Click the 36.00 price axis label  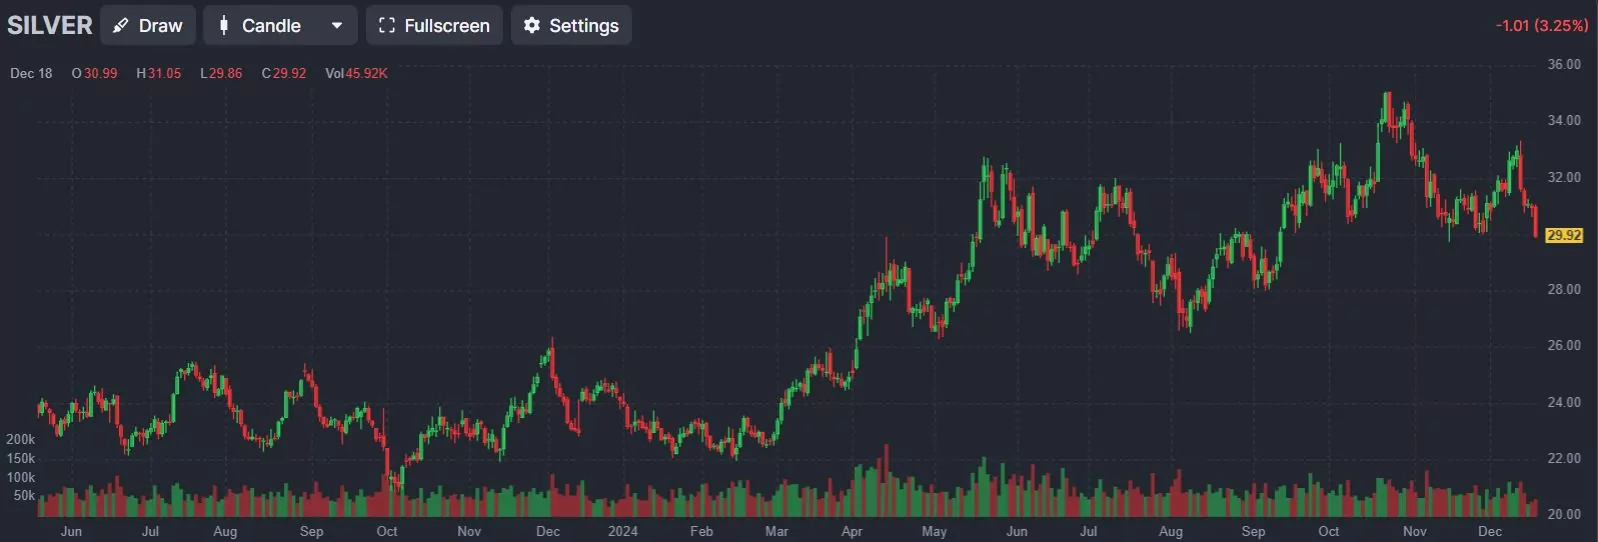coord(1564,64)
